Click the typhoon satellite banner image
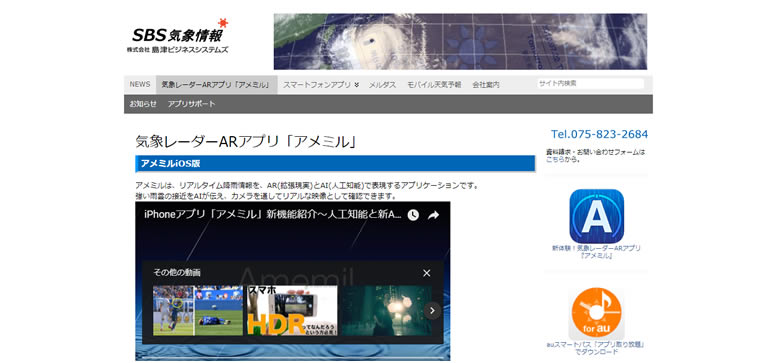The width and height of the screenshot is (779, 363). [x=460, y=41]
